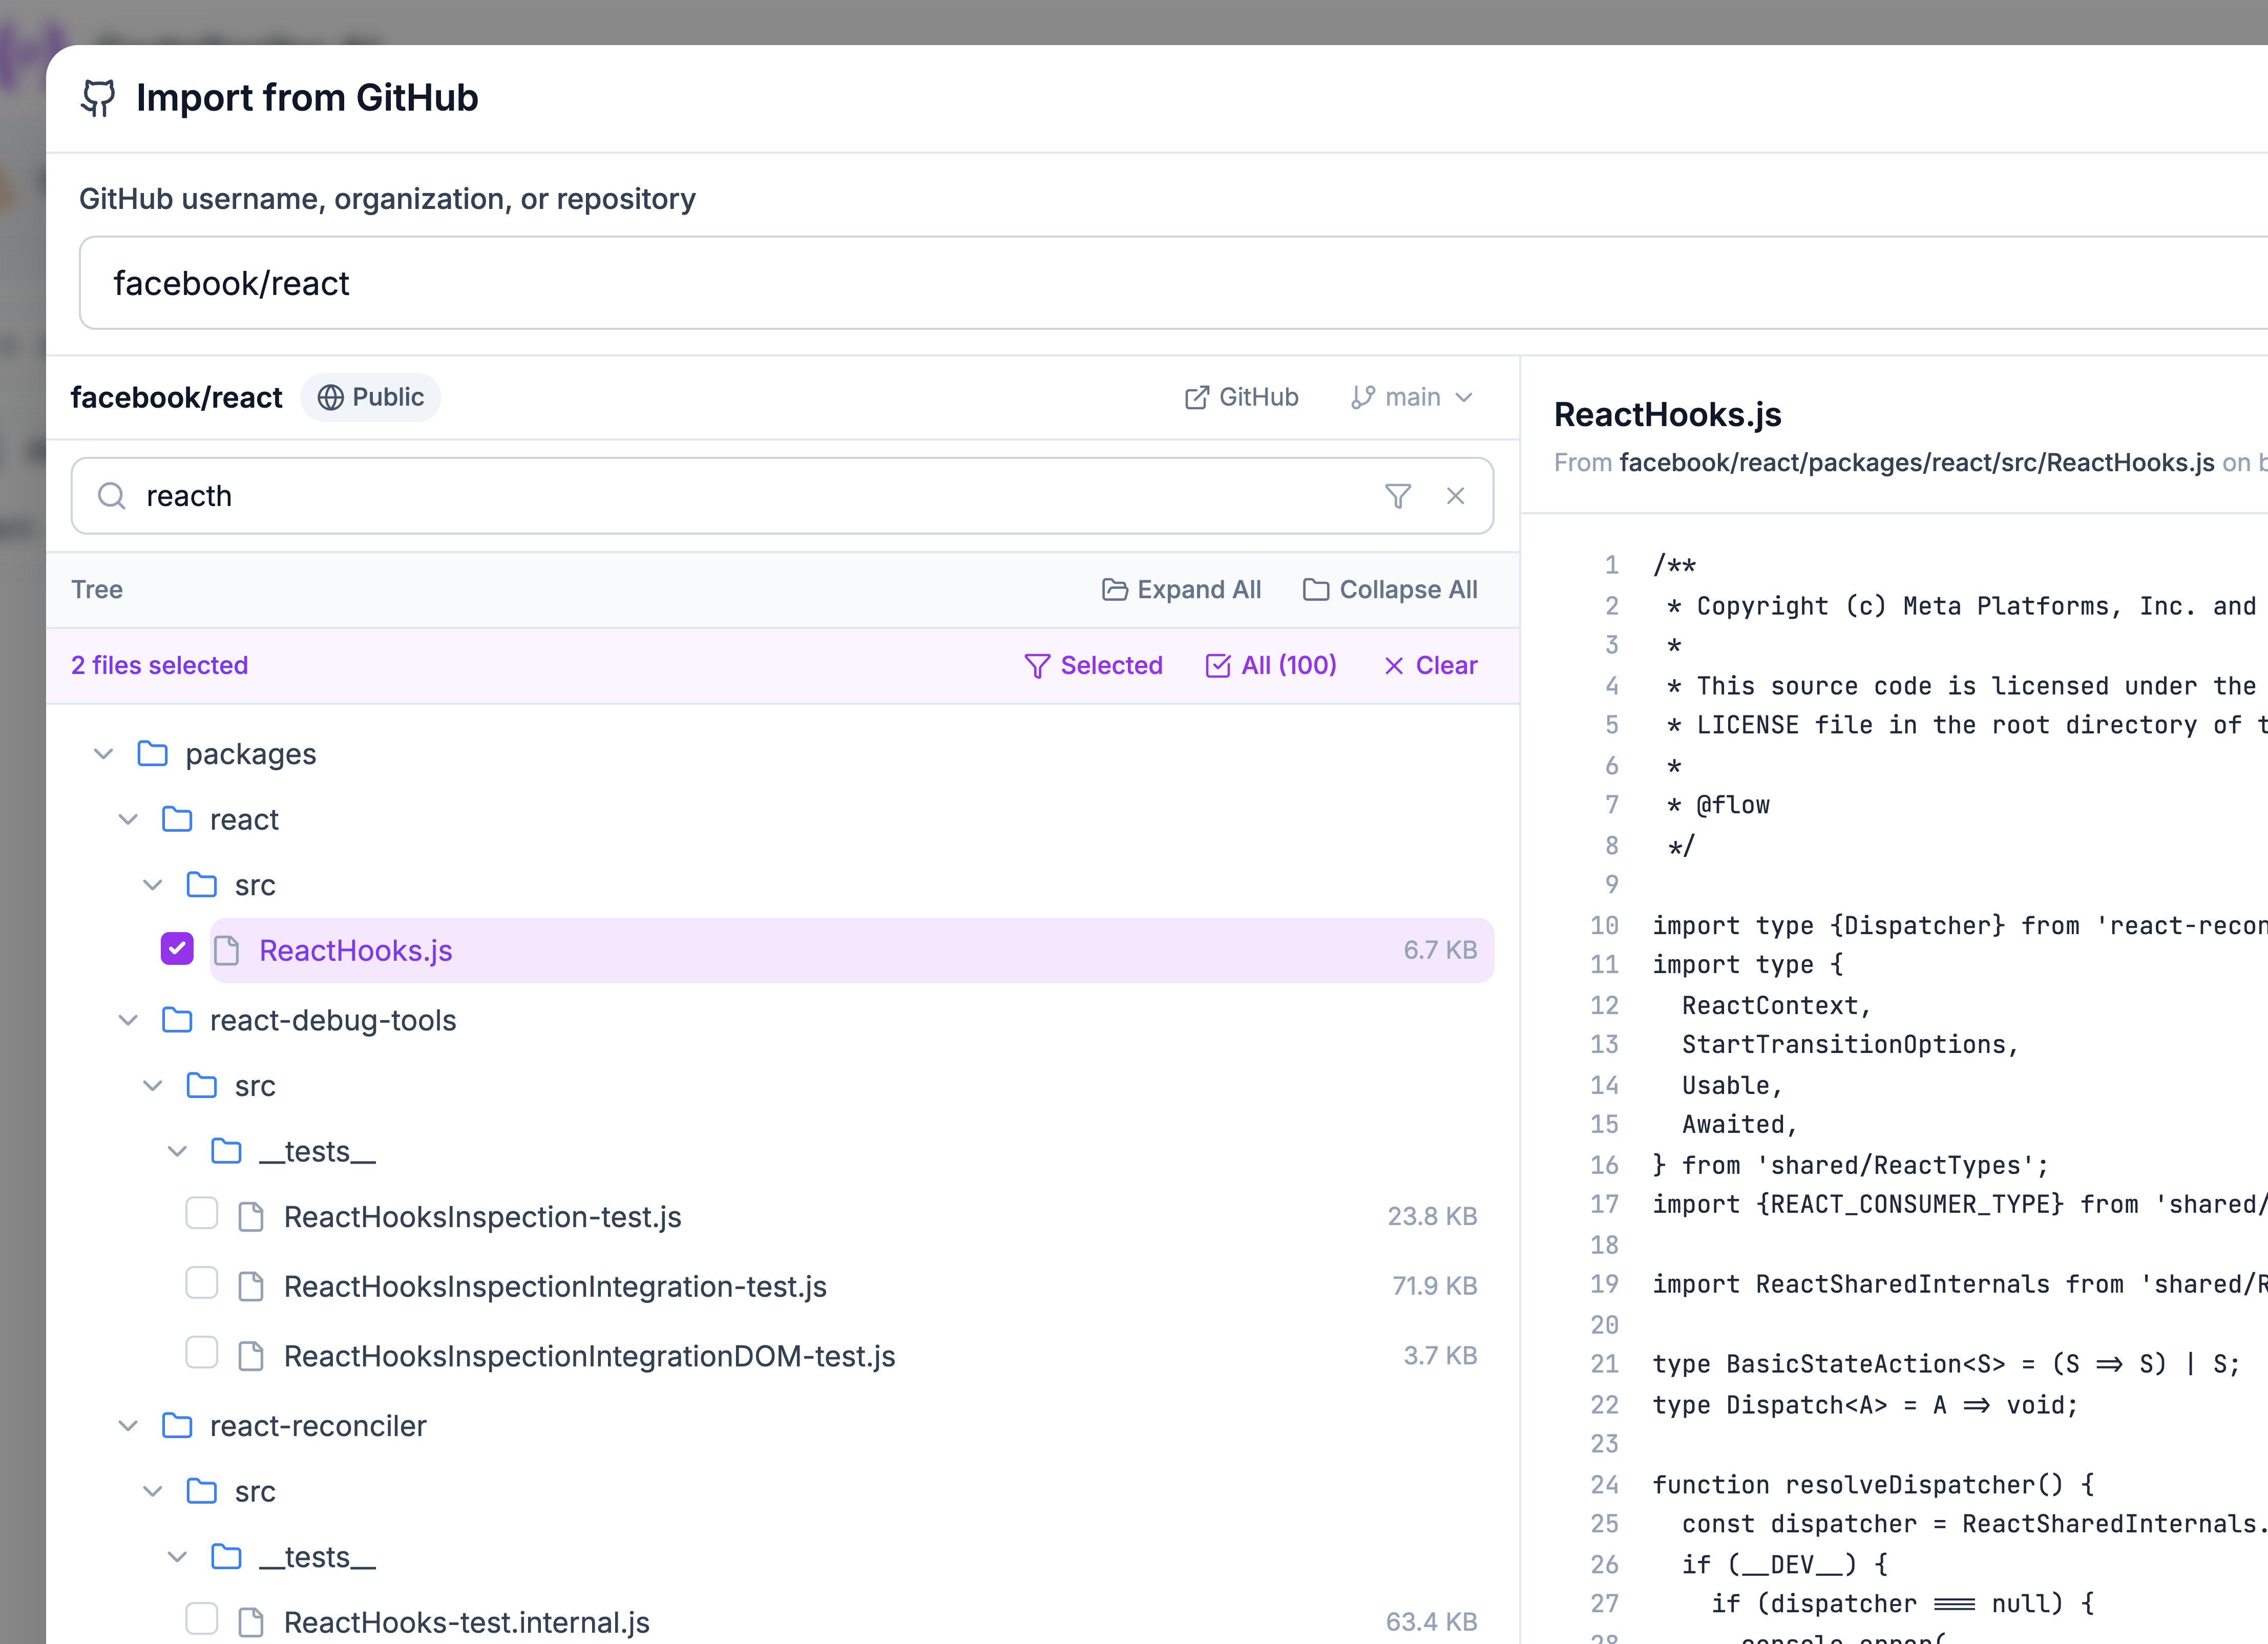2268x1644 pixels.
Task: Click the magnifier icon in the search field
Action: (112, 495)
